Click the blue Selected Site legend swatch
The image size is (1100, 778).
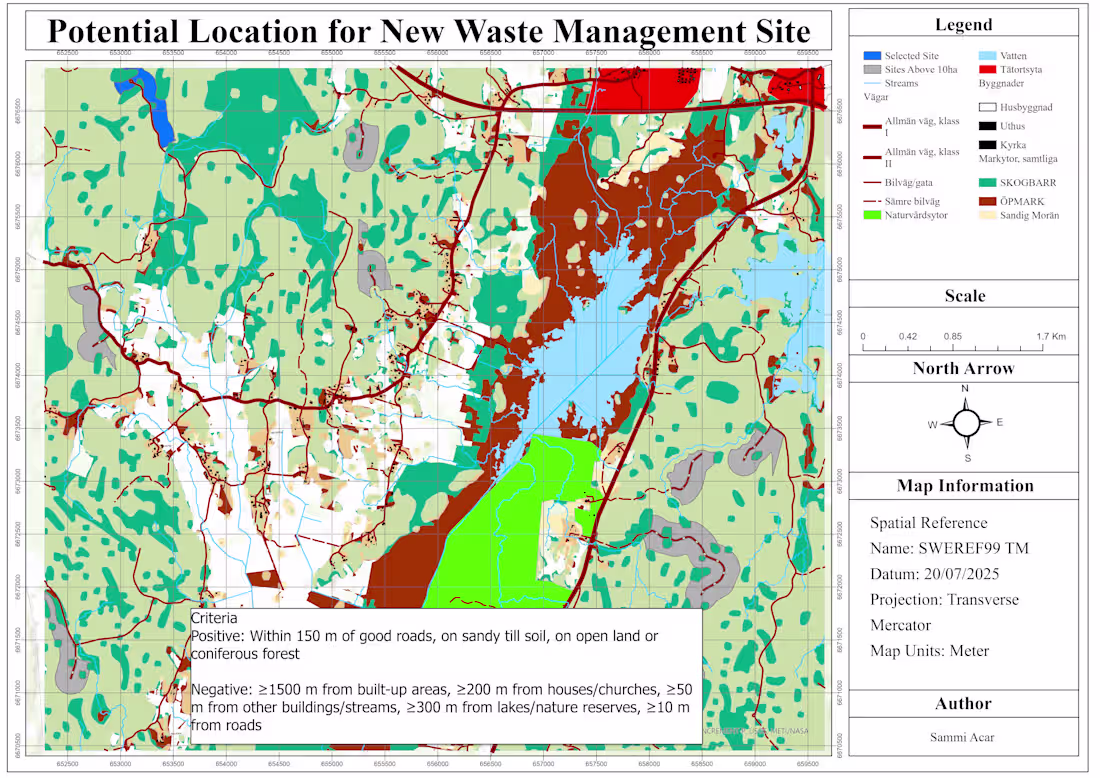[x=872, y=55]
